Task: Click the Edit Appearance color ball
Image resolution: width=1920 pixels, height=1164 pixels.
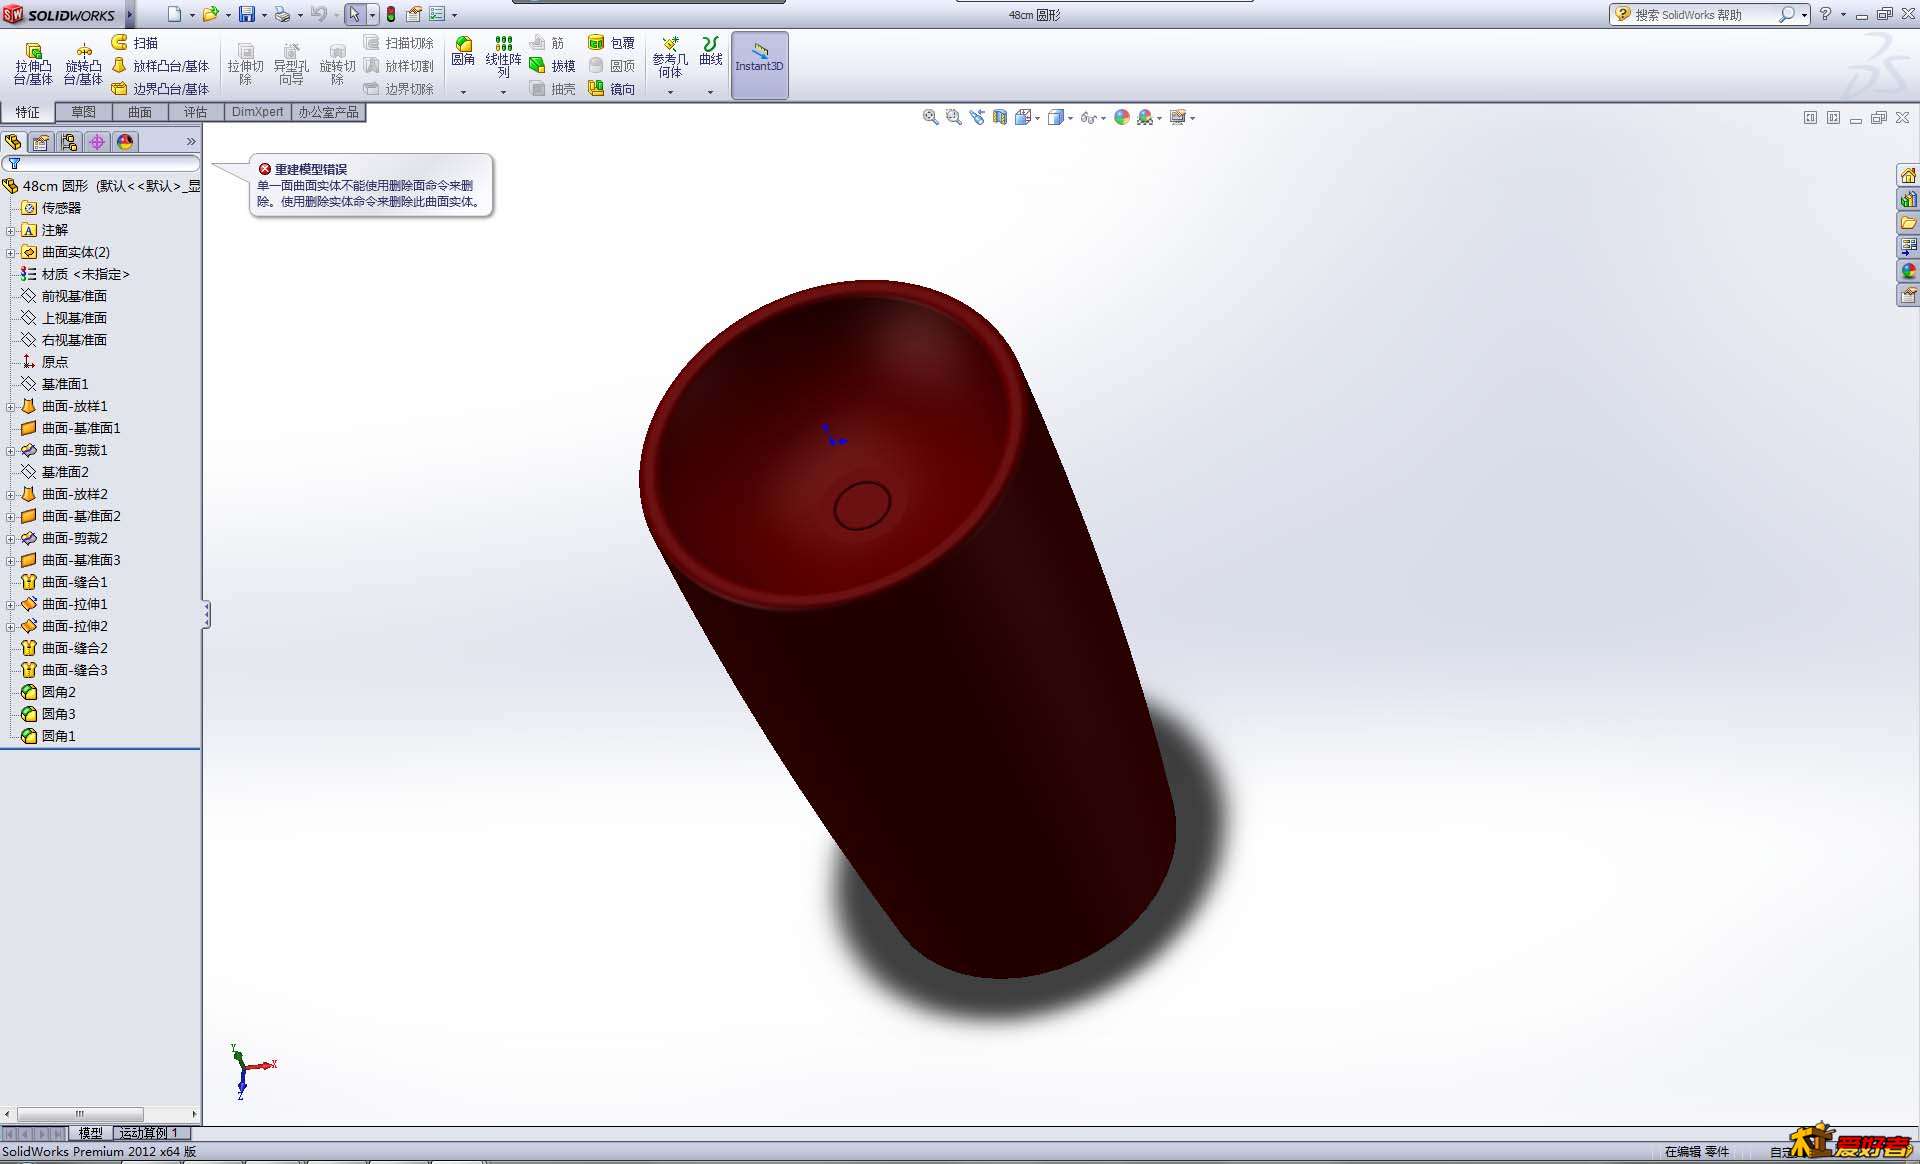Action: click(x=1122, y=118)
